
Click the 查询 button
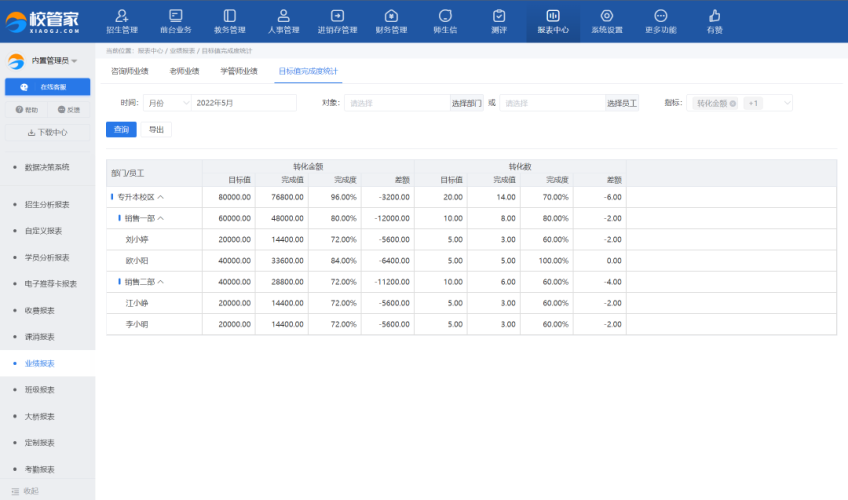(121, 129)
